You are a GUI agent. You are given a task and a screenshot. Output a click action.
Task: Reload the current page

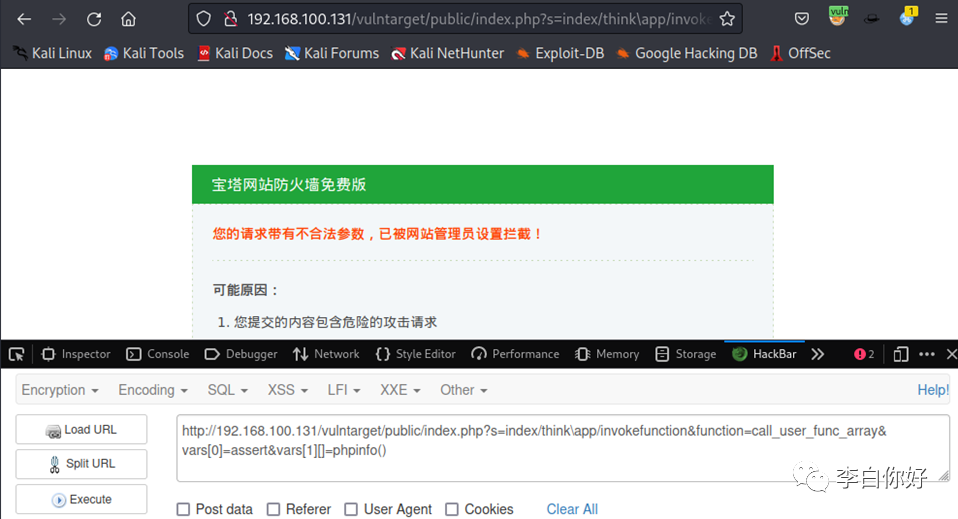click(x=93, y=20)
